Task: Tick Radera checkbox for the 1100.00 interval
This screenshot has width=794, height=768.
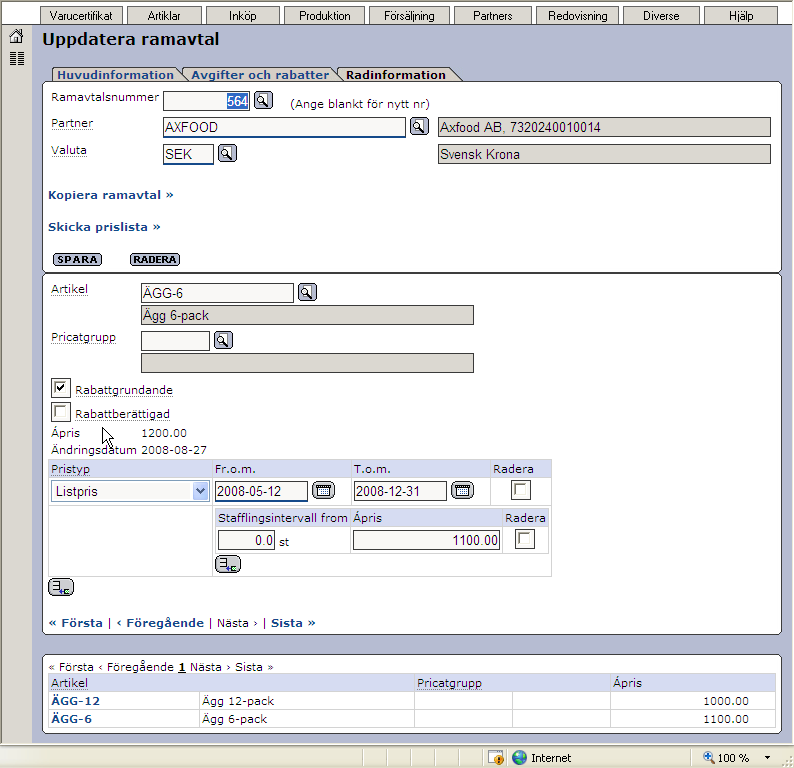Action: [525, 539]
